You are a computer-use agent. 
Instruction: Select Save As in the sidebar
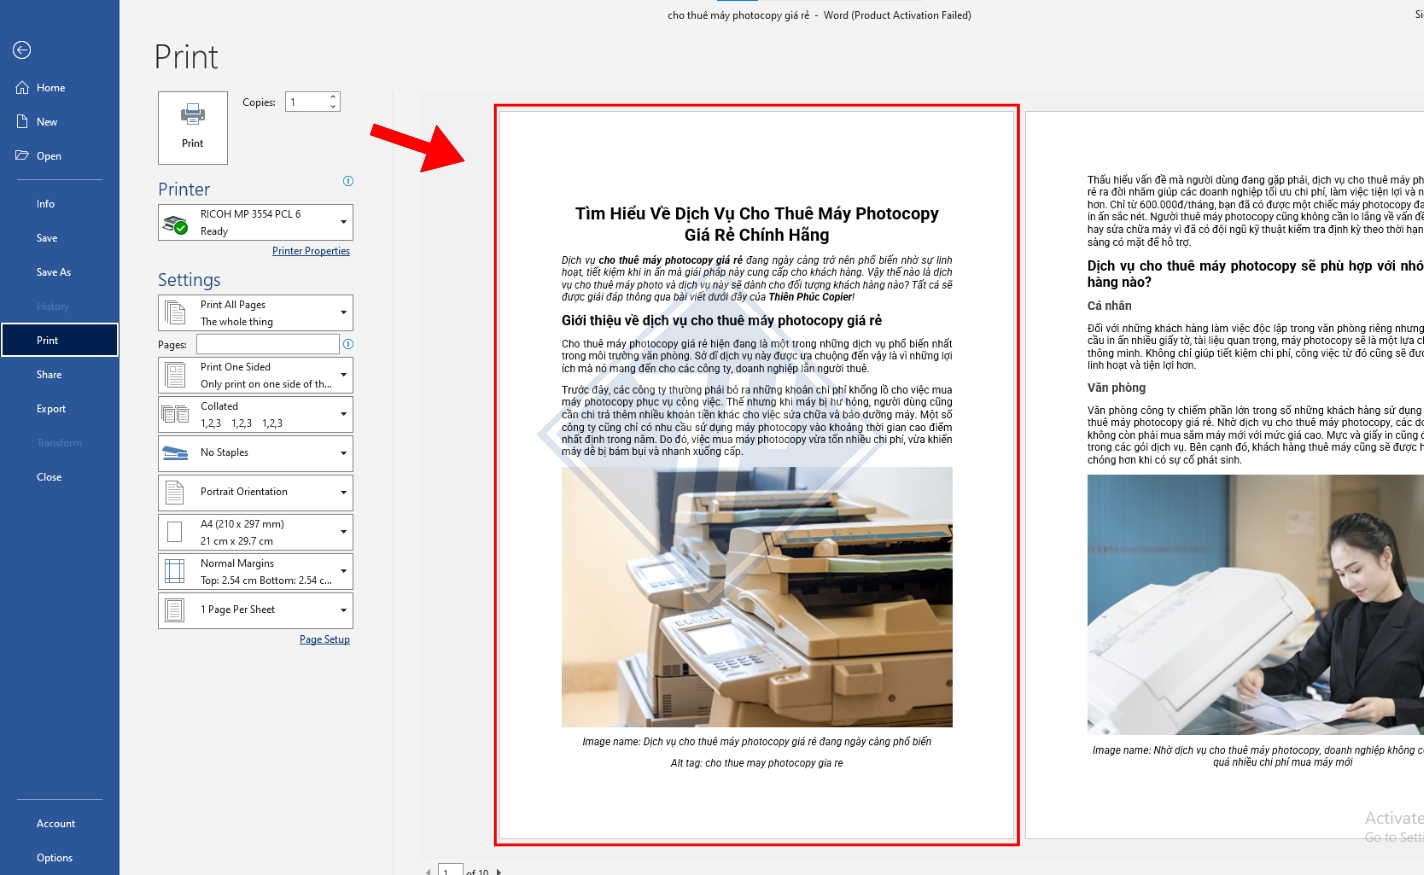pyautogui.click(x=54, y=272)
